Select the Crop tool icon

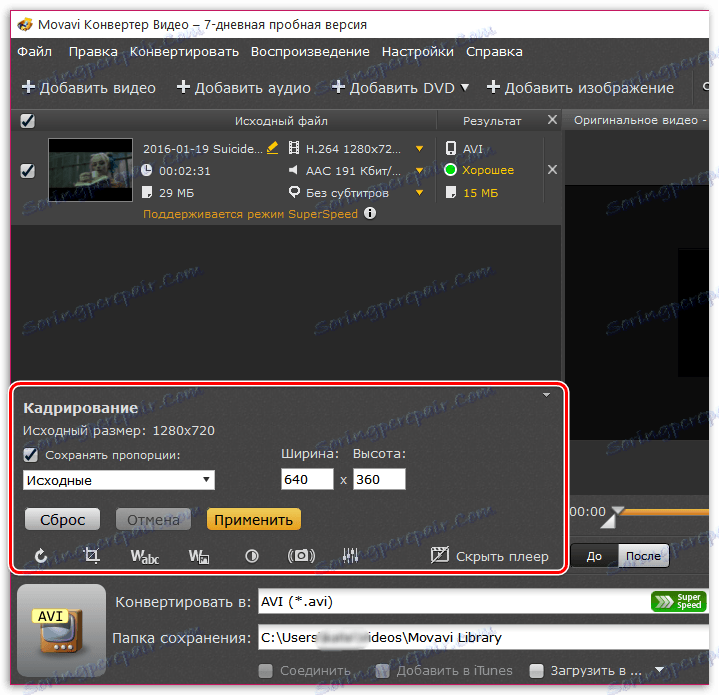click(x=92, y=556)
